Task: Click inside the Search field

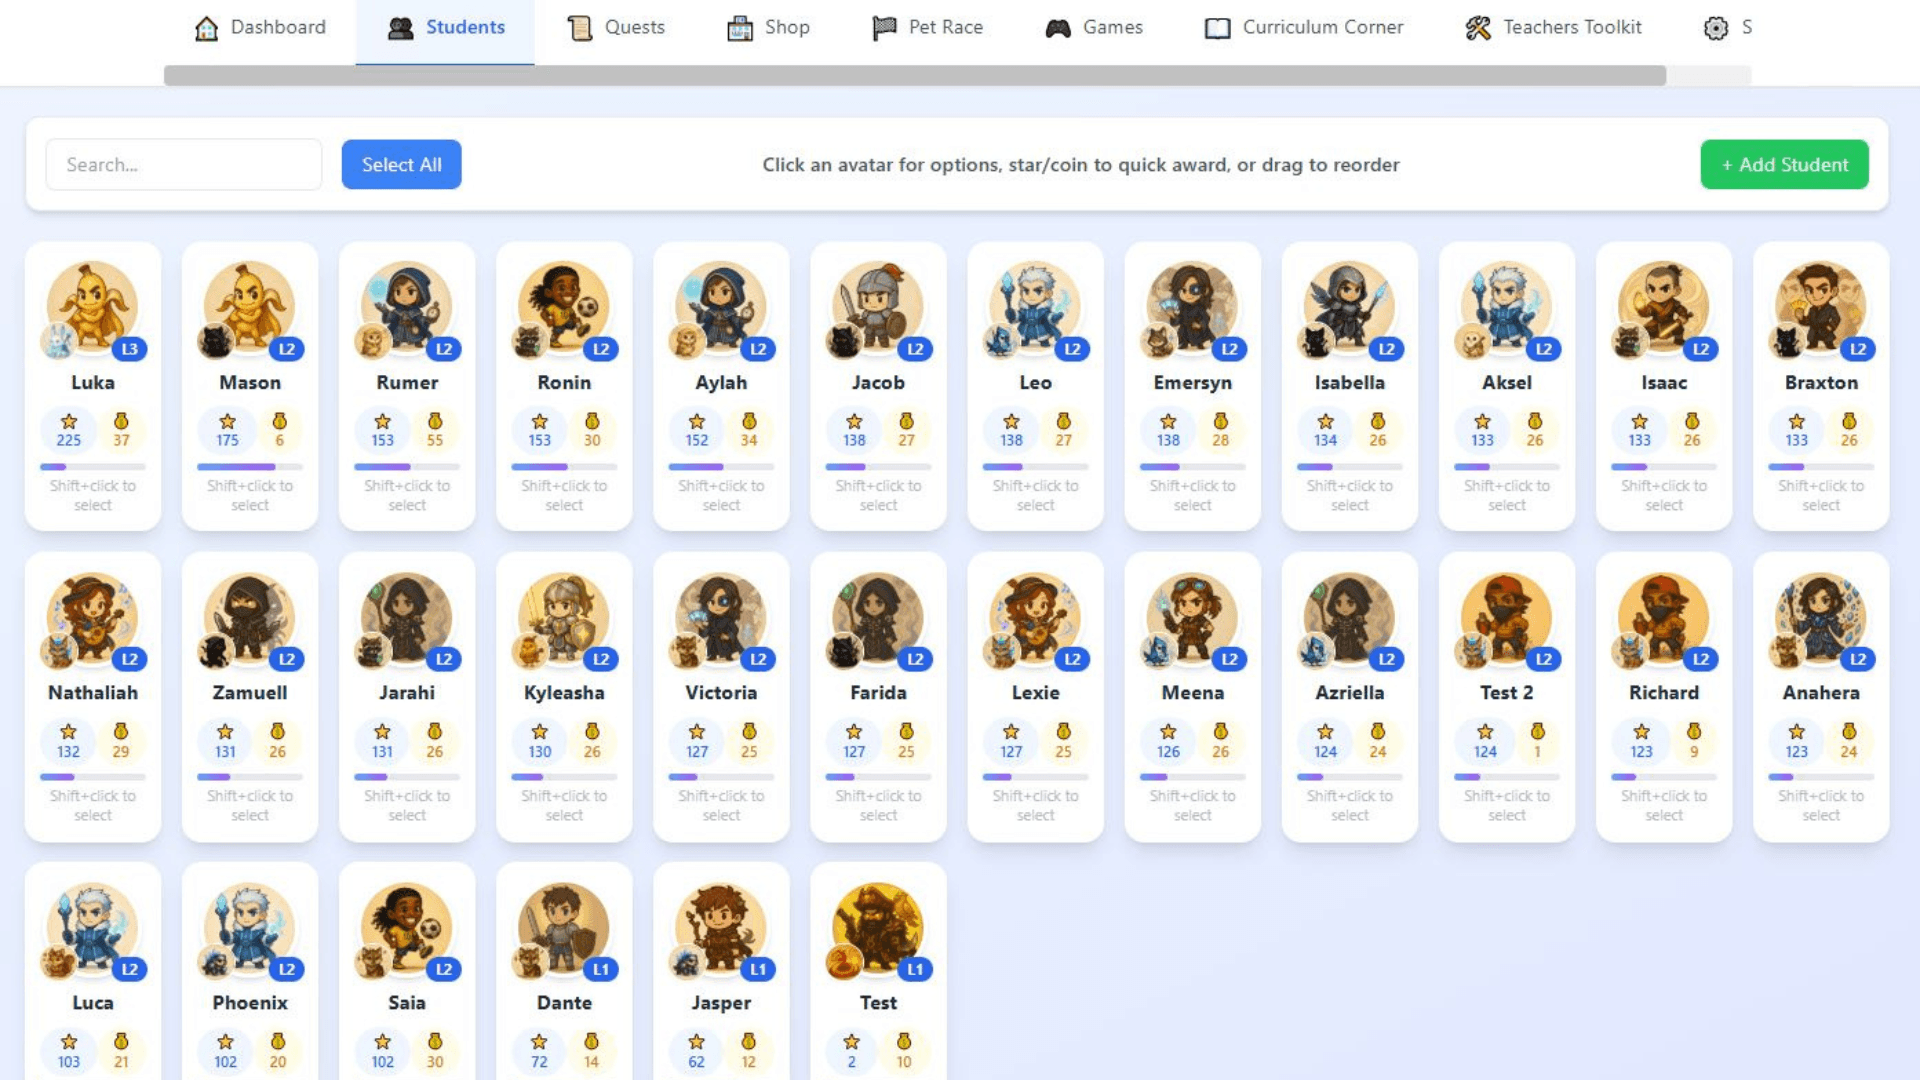Action: (183, 164)
